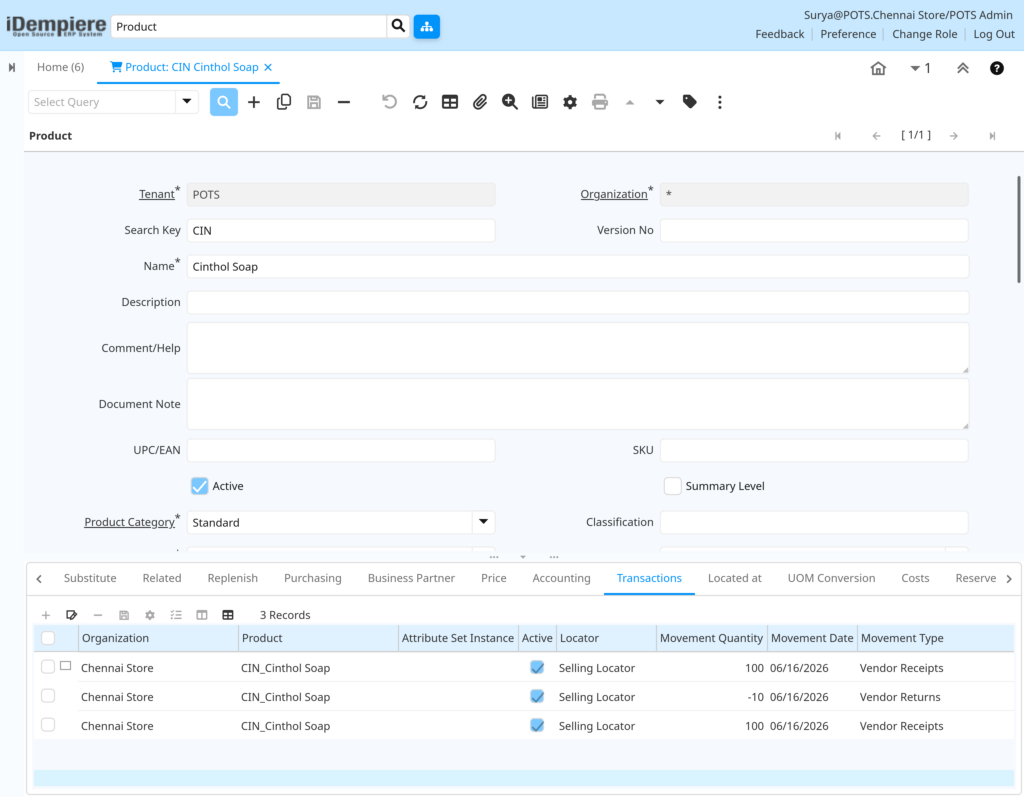The height and width of the screenshot is (797, 1024).
Task: Expand the Product Category dropdown
Action: (483, 522)
